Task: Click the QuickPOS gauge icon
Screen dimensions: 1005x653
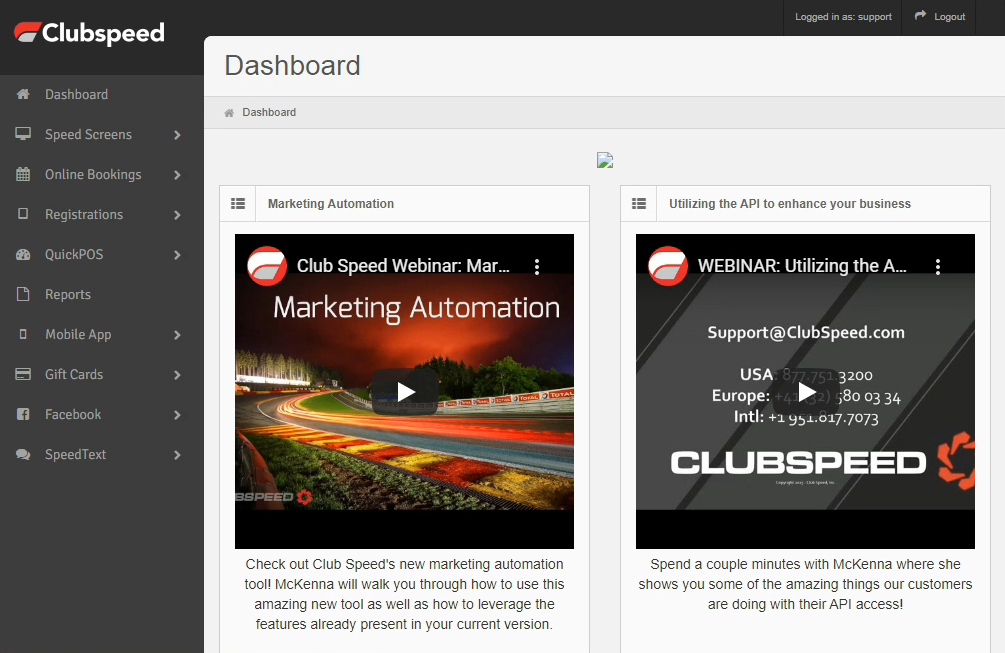Action: [23, 254]
